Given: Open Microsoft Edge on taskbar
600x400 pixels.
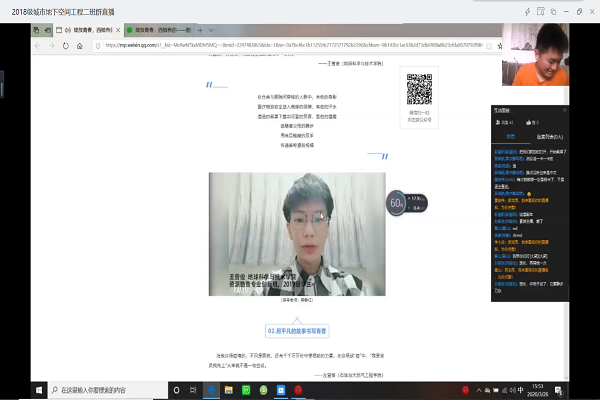Looking at the screenshot, I should 211,390.
